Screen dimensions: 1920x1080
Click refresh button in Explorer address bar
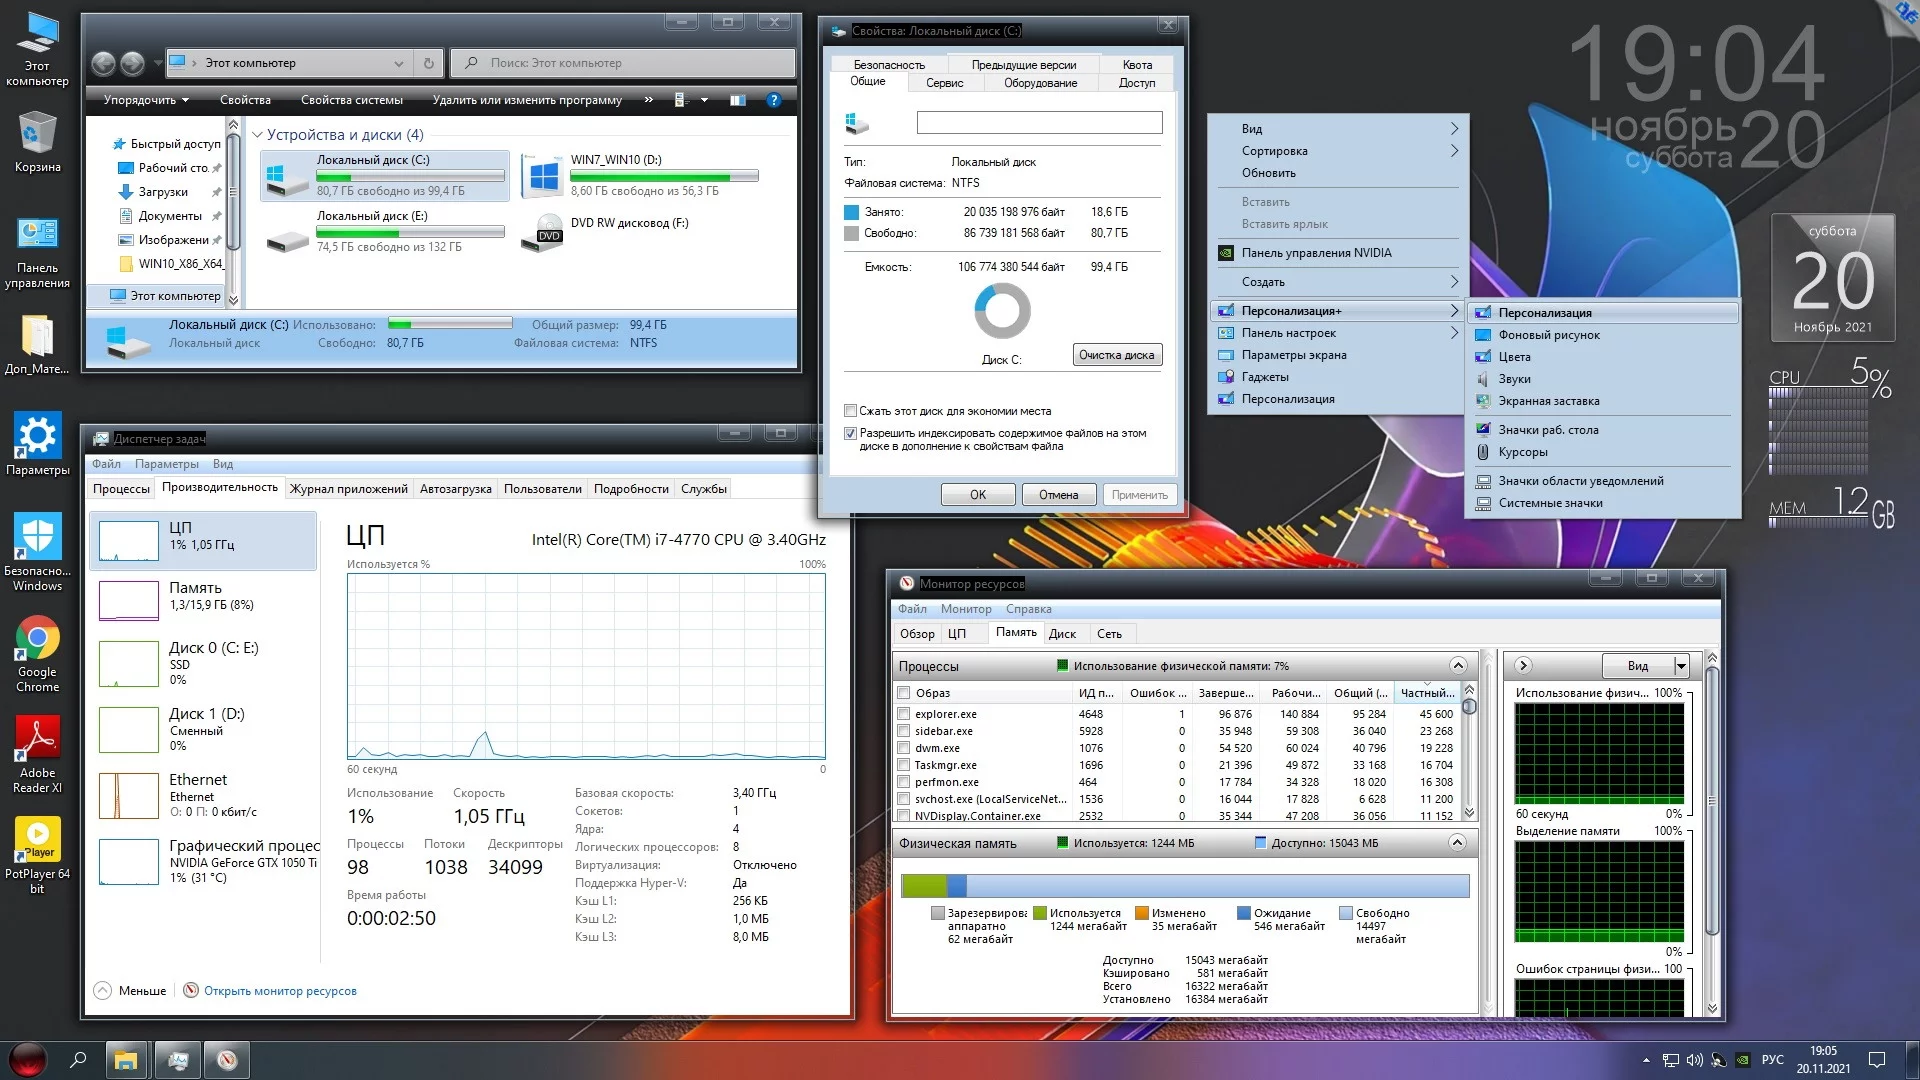tap(429, 63)
